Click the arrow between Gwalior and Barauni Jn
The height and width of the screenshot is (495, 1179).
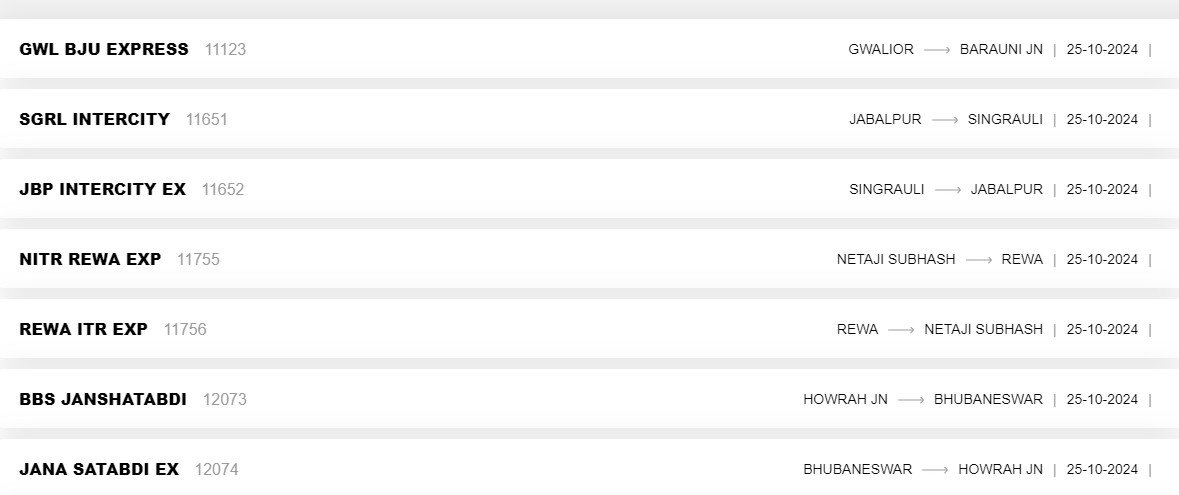[937, 49]
